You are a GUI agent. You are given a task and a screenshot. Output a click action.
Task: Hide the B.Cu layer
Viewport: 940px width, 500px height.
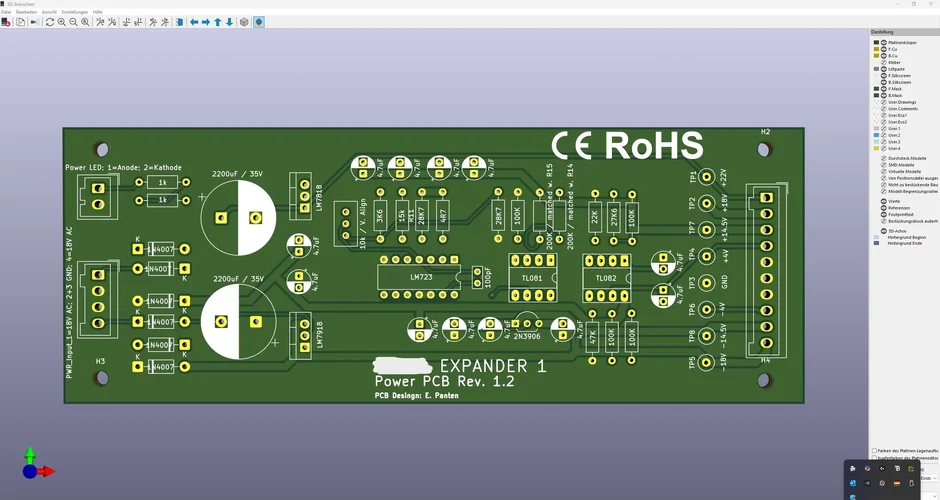pyautogui.click(x=884, y=56)
